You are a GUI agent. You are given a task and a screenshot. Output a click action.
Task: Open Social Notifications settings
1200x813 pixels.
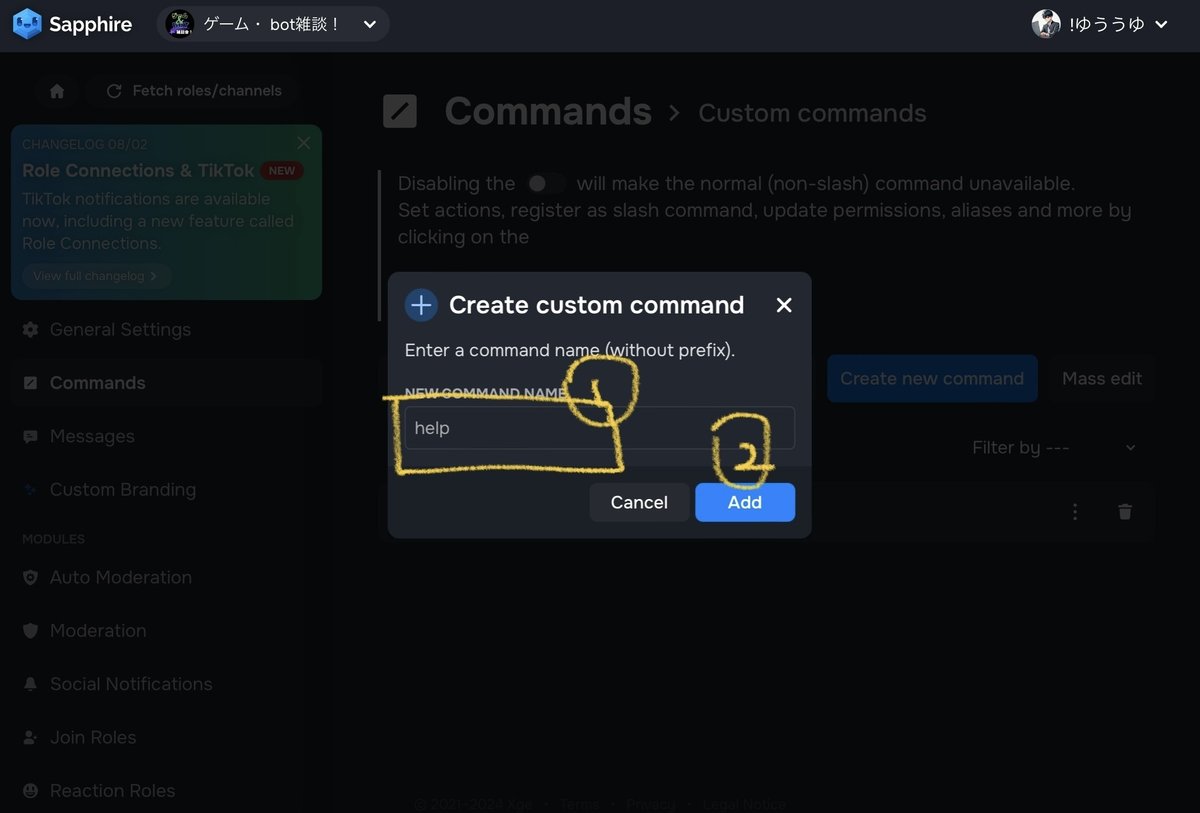(130, 684)
